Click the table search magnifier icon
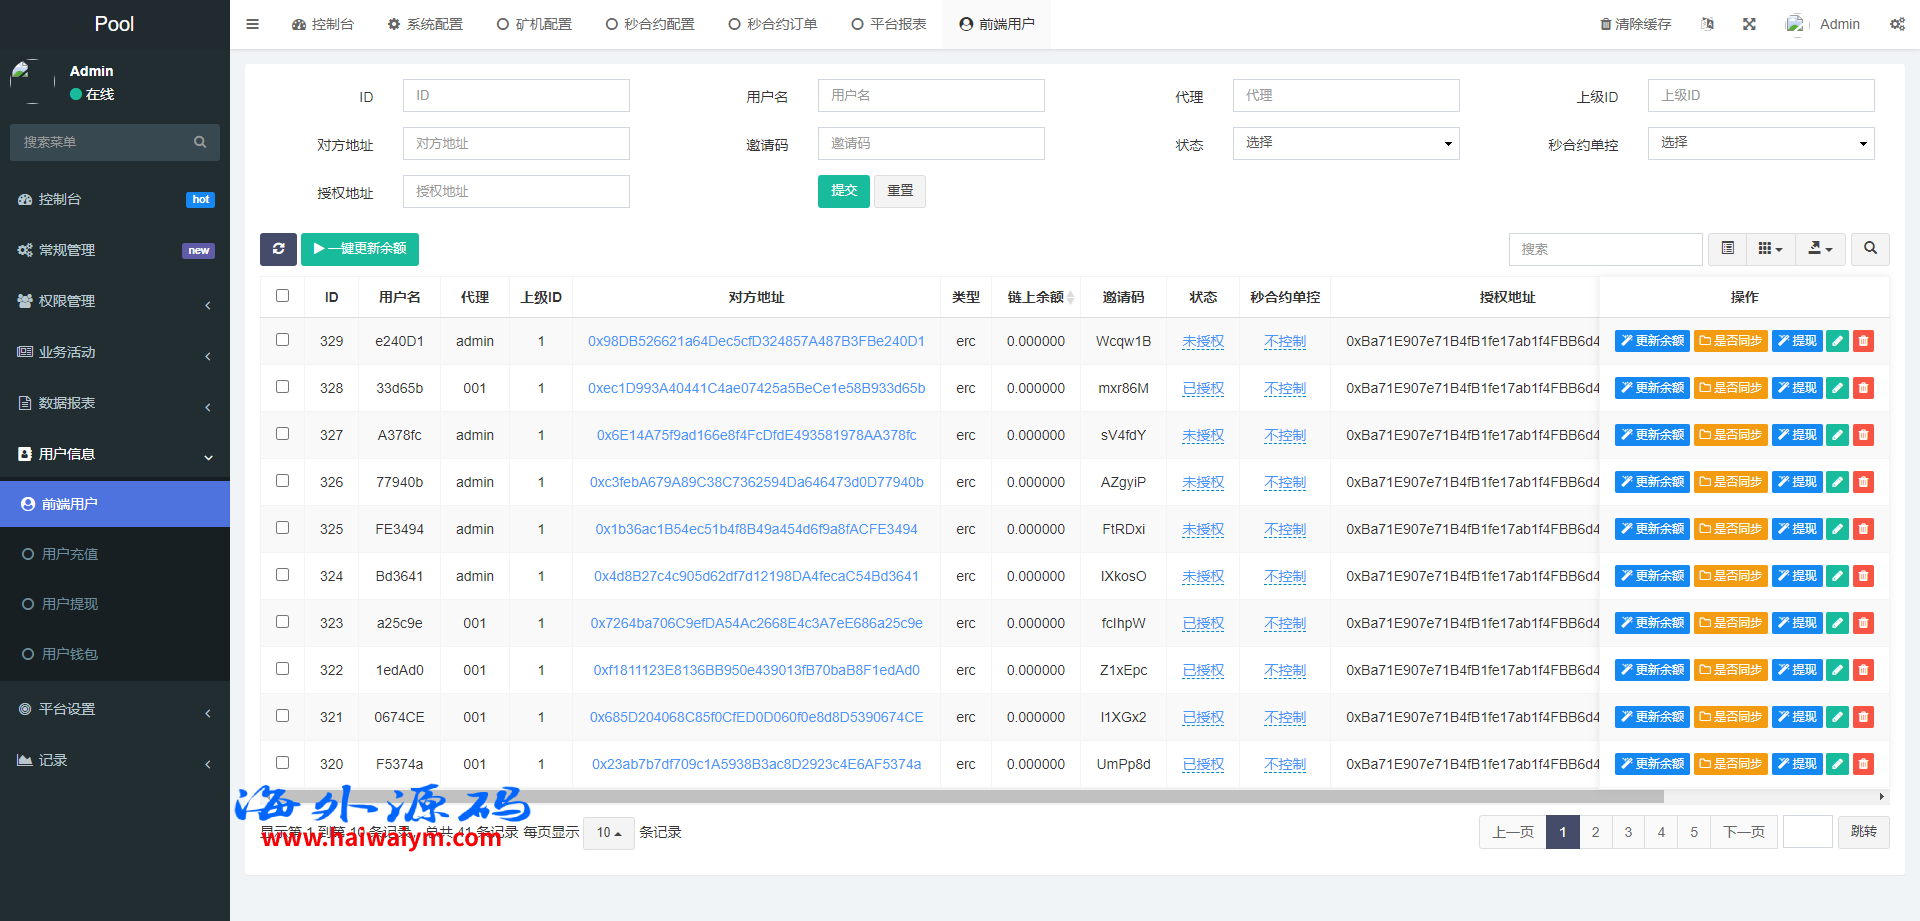This screenshot has width=1920, height=921. (x=1870, y=249)
